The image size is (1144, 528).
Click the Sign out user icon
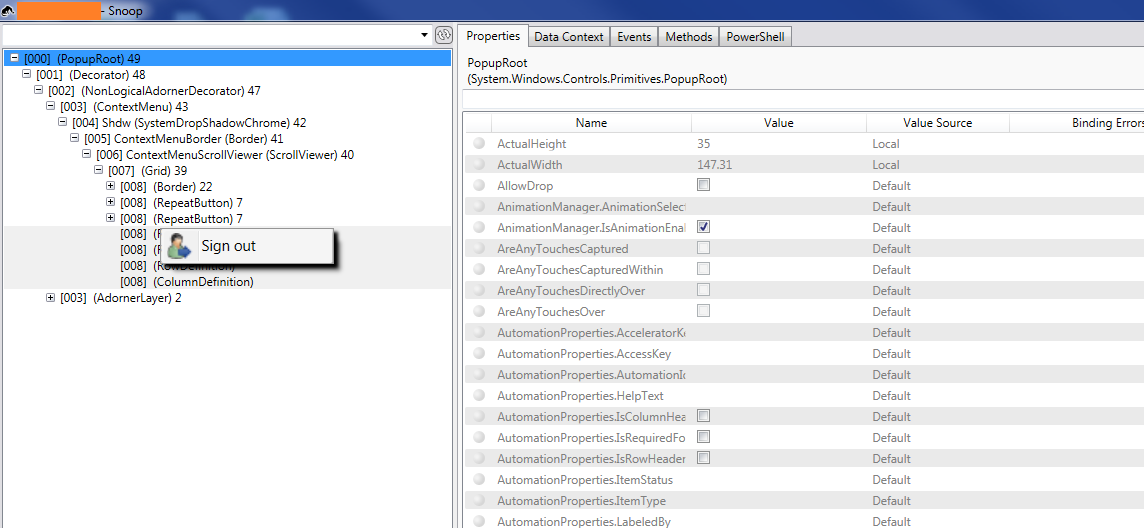click(x=180, y=246)
